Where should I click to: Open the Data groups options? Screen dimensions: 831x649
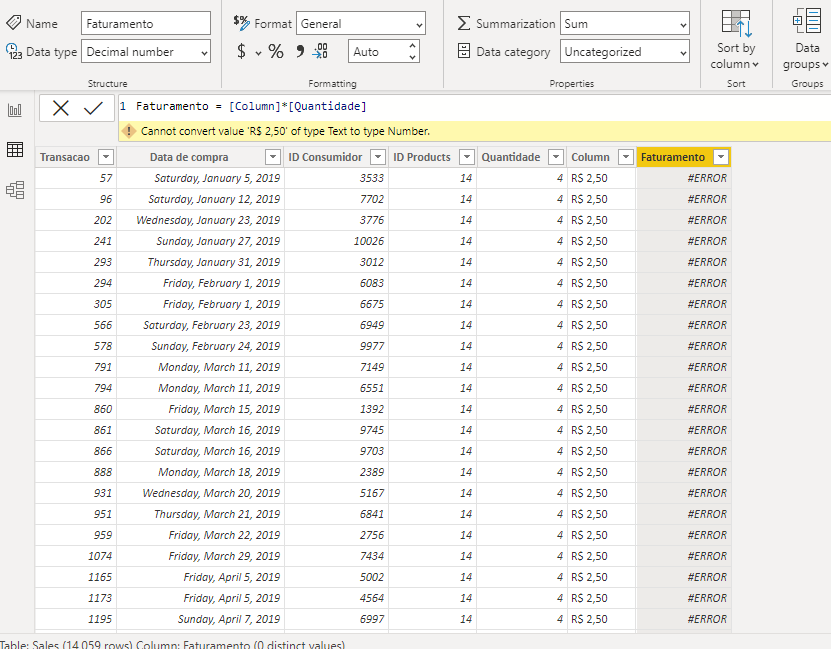(806, 40)
